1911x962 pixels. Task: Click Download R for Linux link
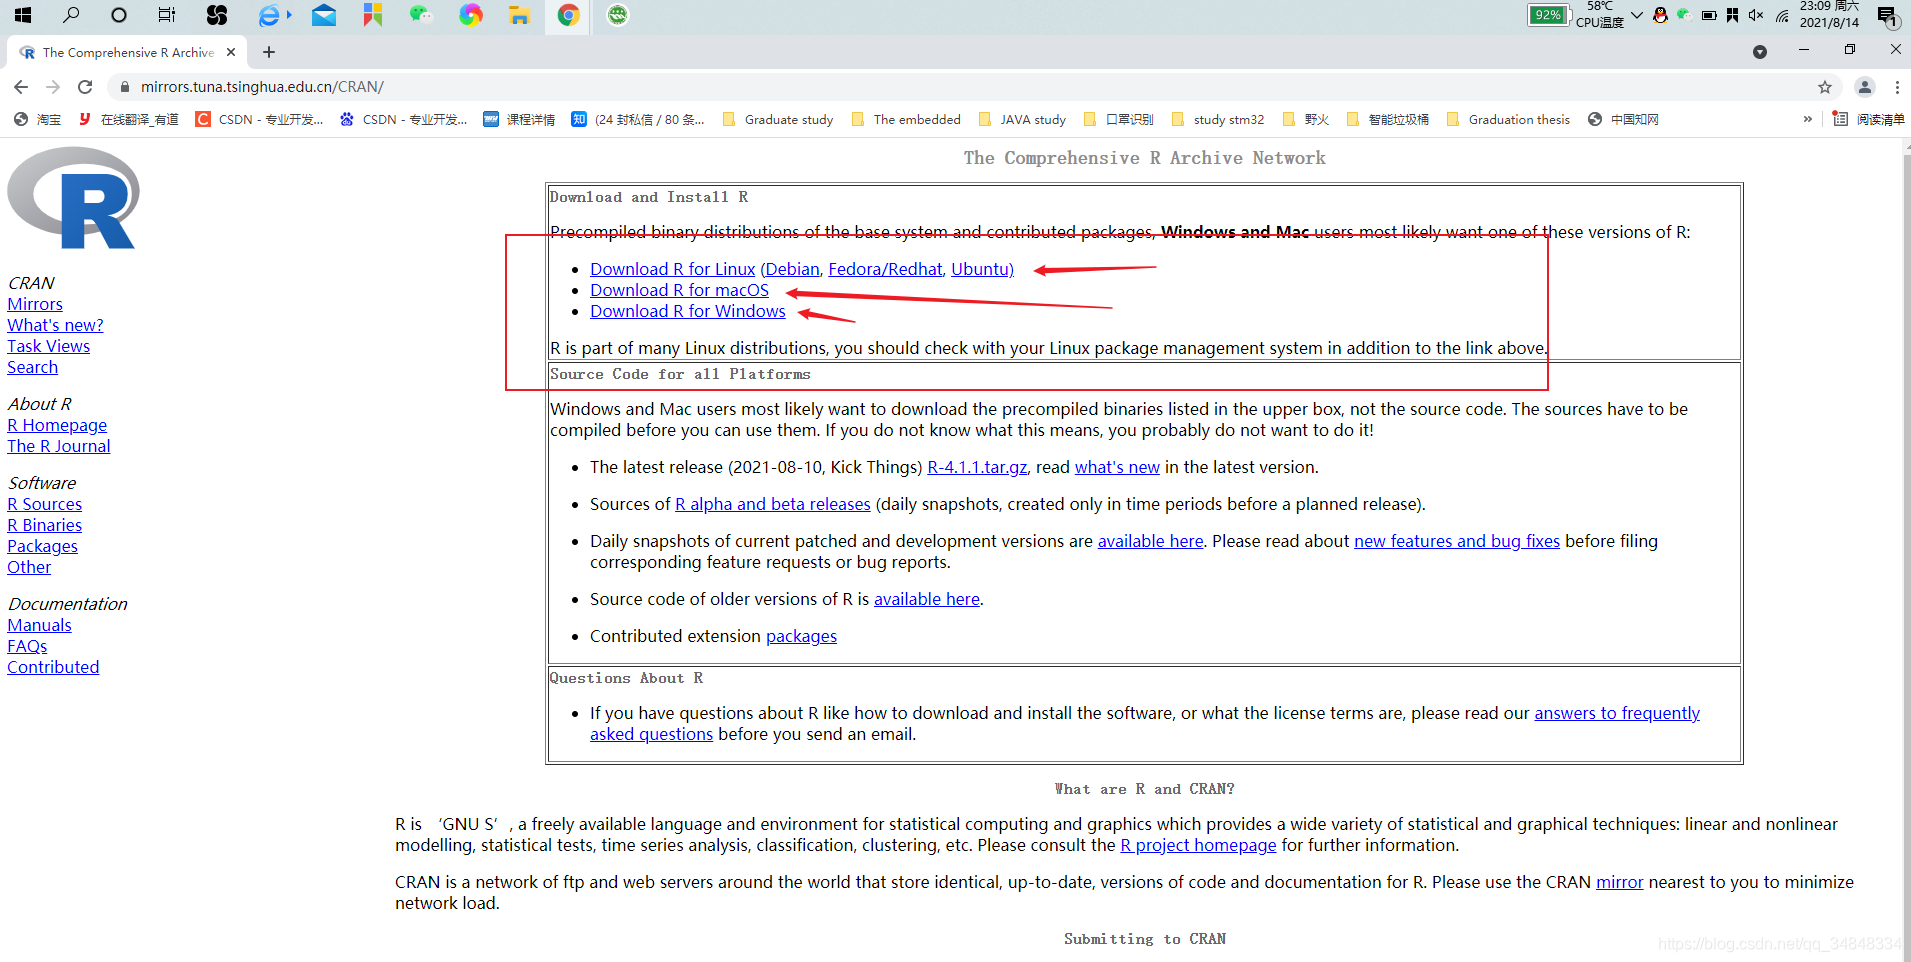672,269
